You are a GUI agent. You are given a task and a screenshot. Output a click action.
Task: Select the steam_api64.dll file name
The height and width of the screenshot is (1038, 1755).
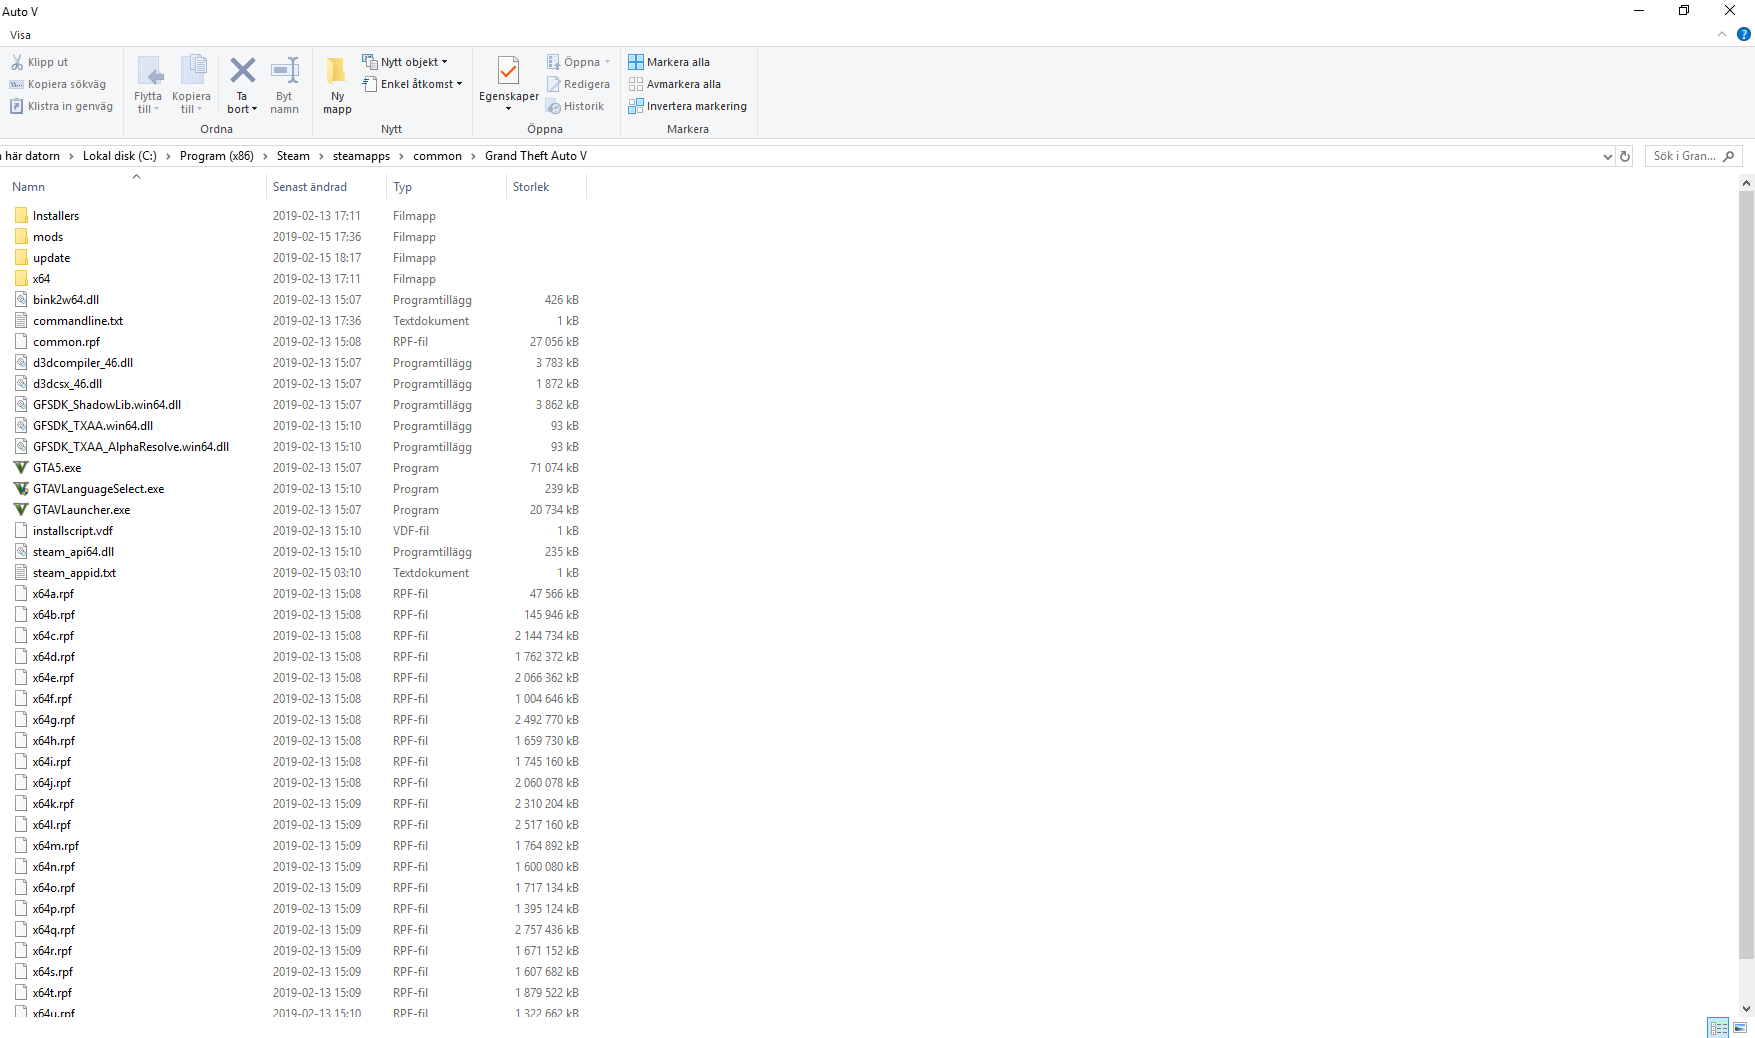pos(74,552)
